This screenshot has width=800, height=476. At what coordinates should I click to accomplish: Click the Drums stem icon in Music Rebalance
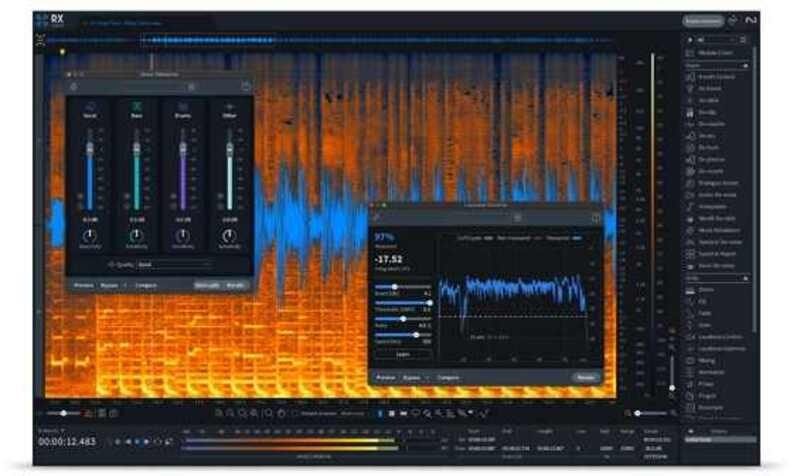pos(182,107)
